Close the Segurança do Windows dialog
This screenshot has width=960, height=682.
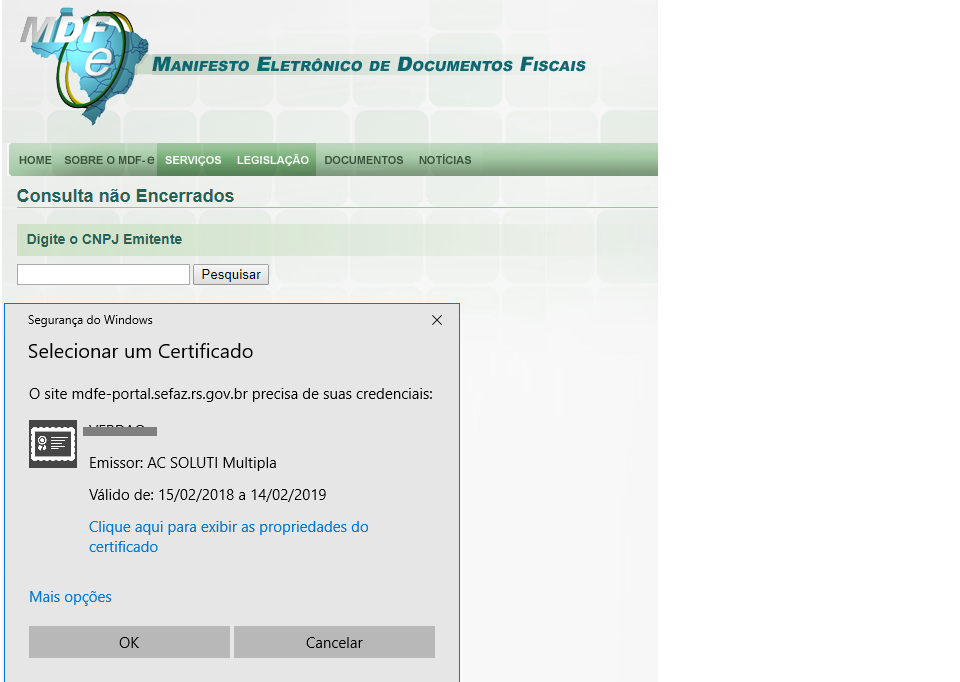(x=437, y=320)
